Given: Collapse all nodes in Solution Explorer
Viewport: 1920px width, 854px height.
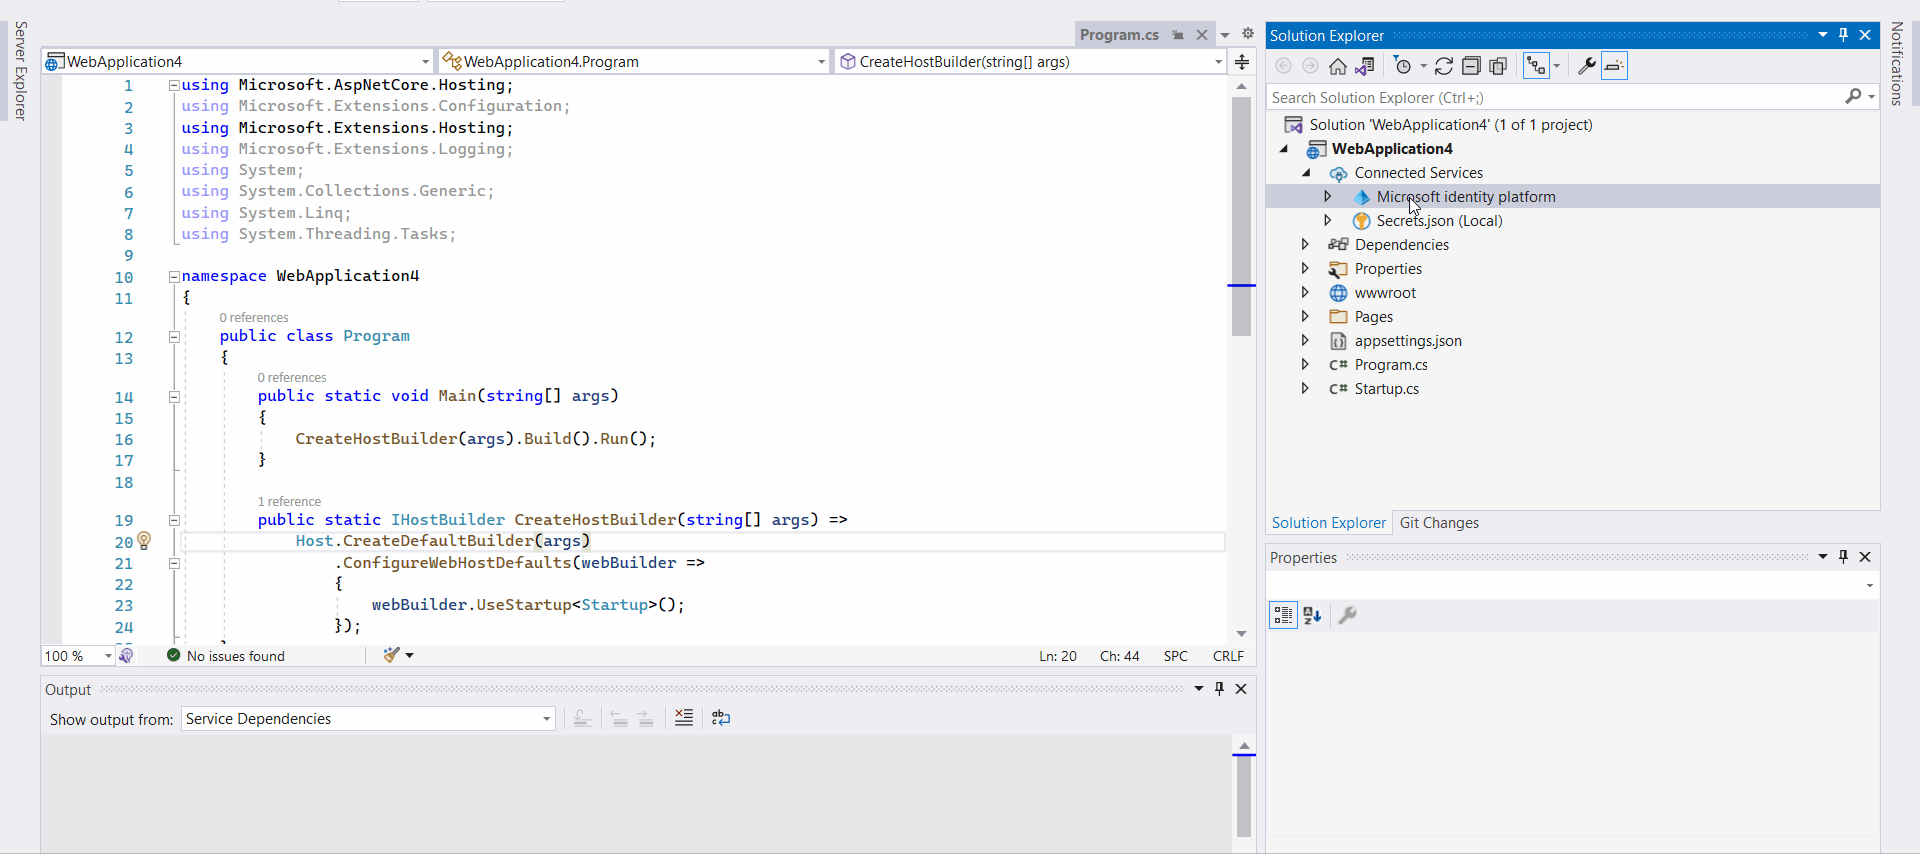Looking at the screenshot, I should click(1471, 66).
